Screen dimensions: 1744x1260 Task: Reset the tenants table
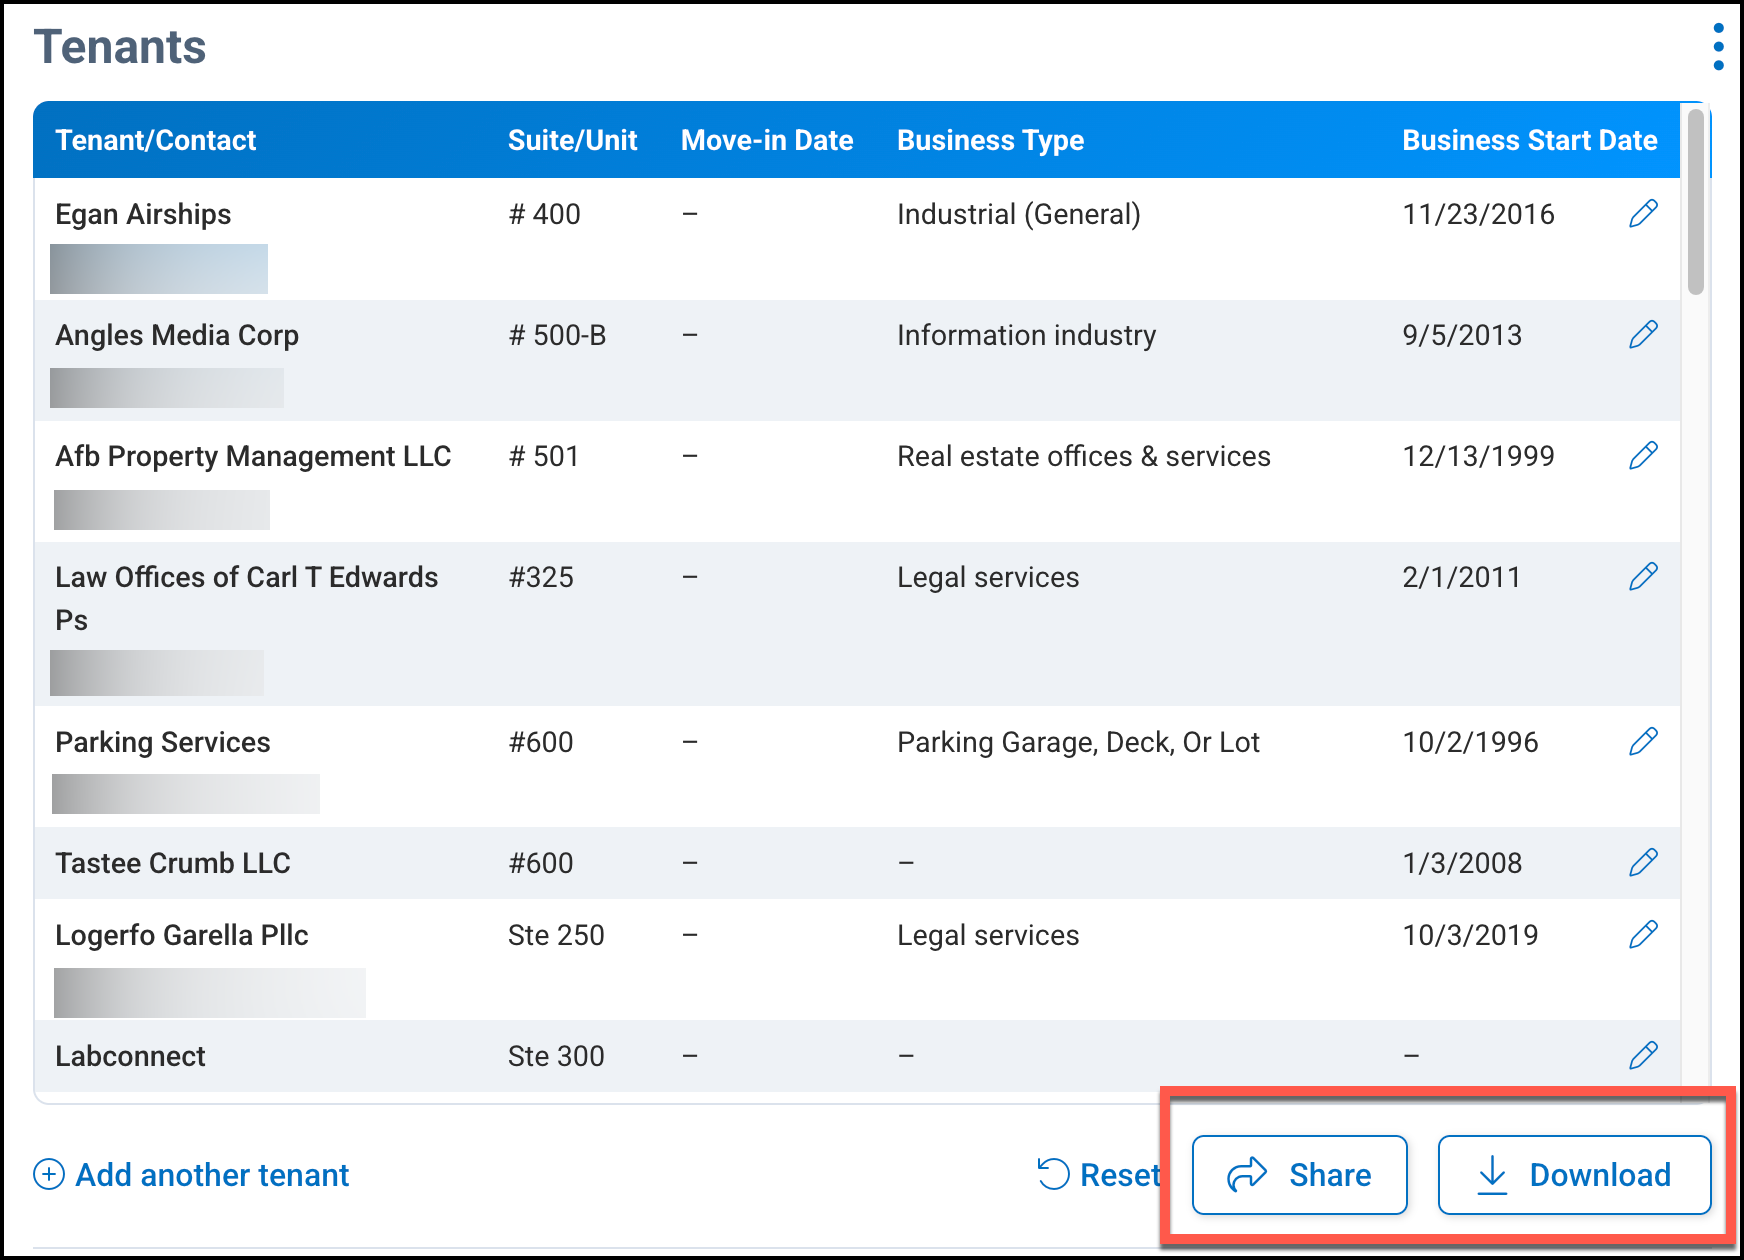tap(1099, 1175)
